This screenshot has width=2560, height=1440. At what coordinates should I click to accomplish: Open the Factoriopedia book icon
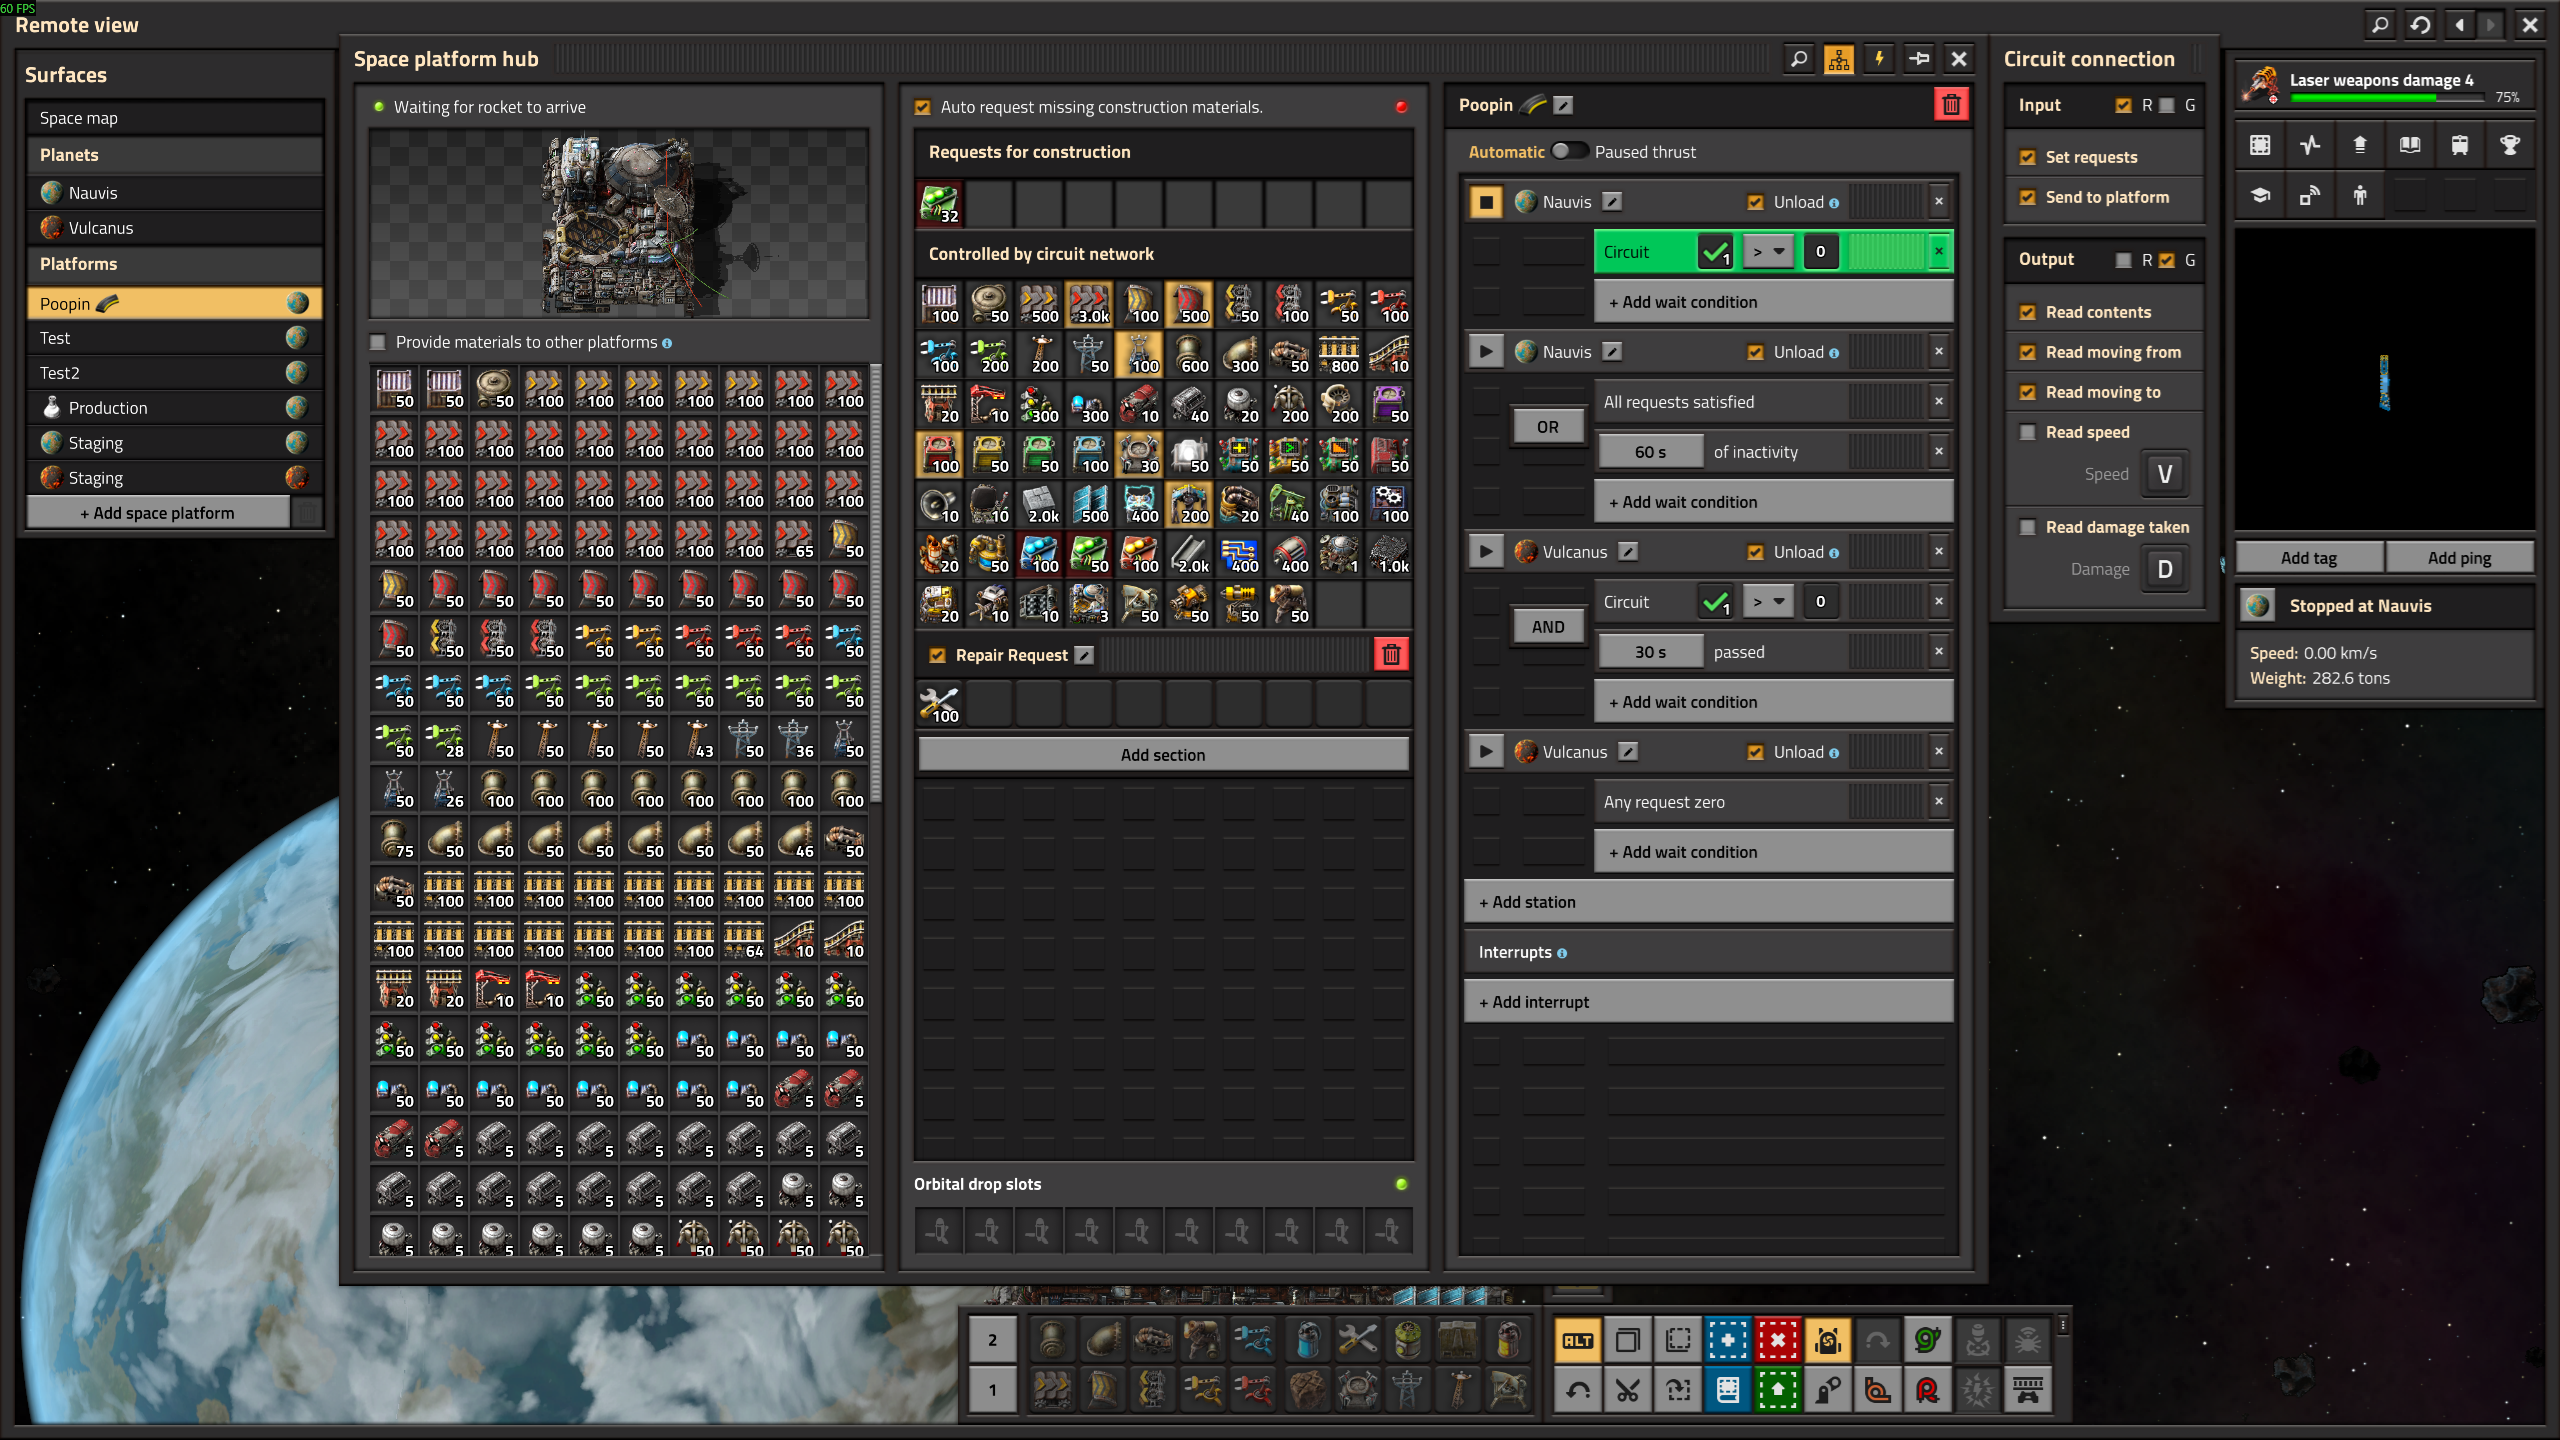click(2410, 145)
